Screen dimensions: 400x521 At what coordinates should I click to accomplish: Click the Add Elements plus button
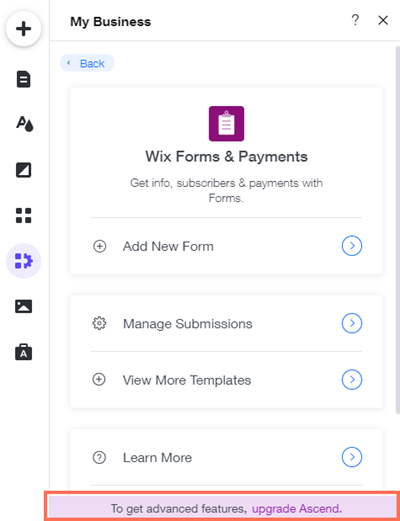coord(23,29)
